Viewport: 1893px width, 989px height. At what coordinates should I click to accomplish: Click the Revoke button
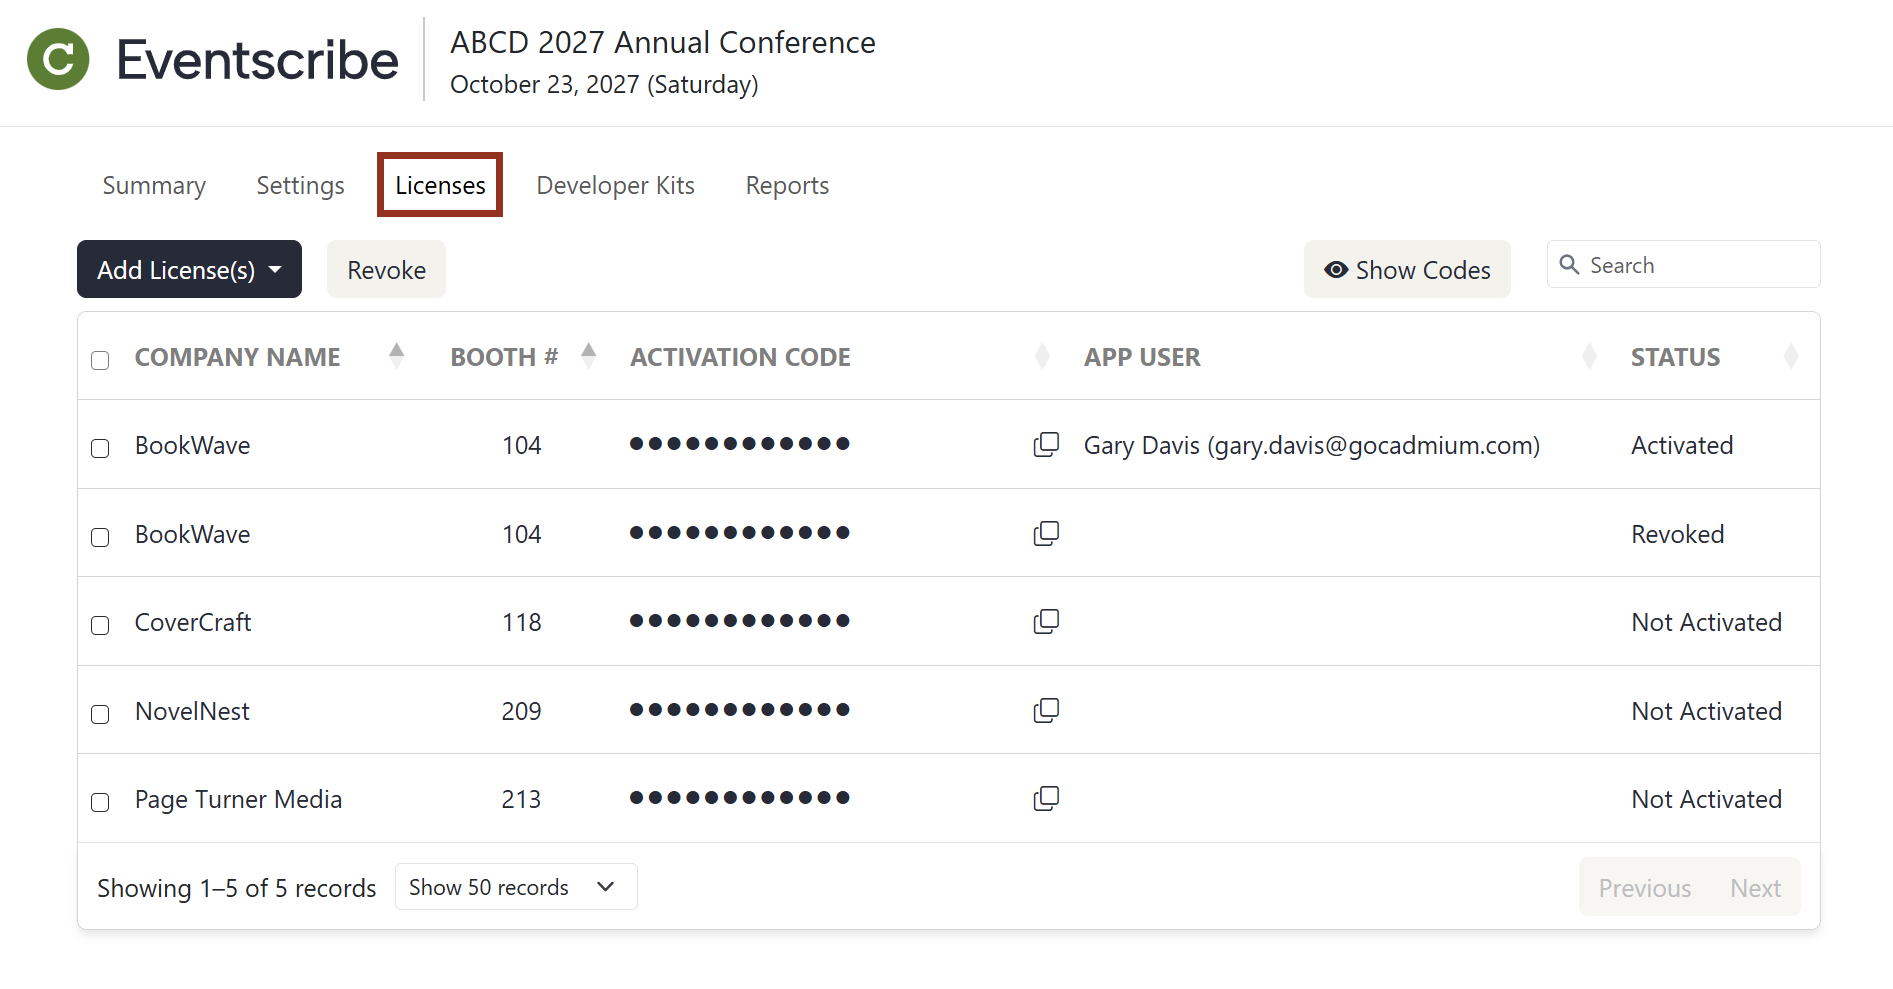pyautogui.click(x=386, y=269)
